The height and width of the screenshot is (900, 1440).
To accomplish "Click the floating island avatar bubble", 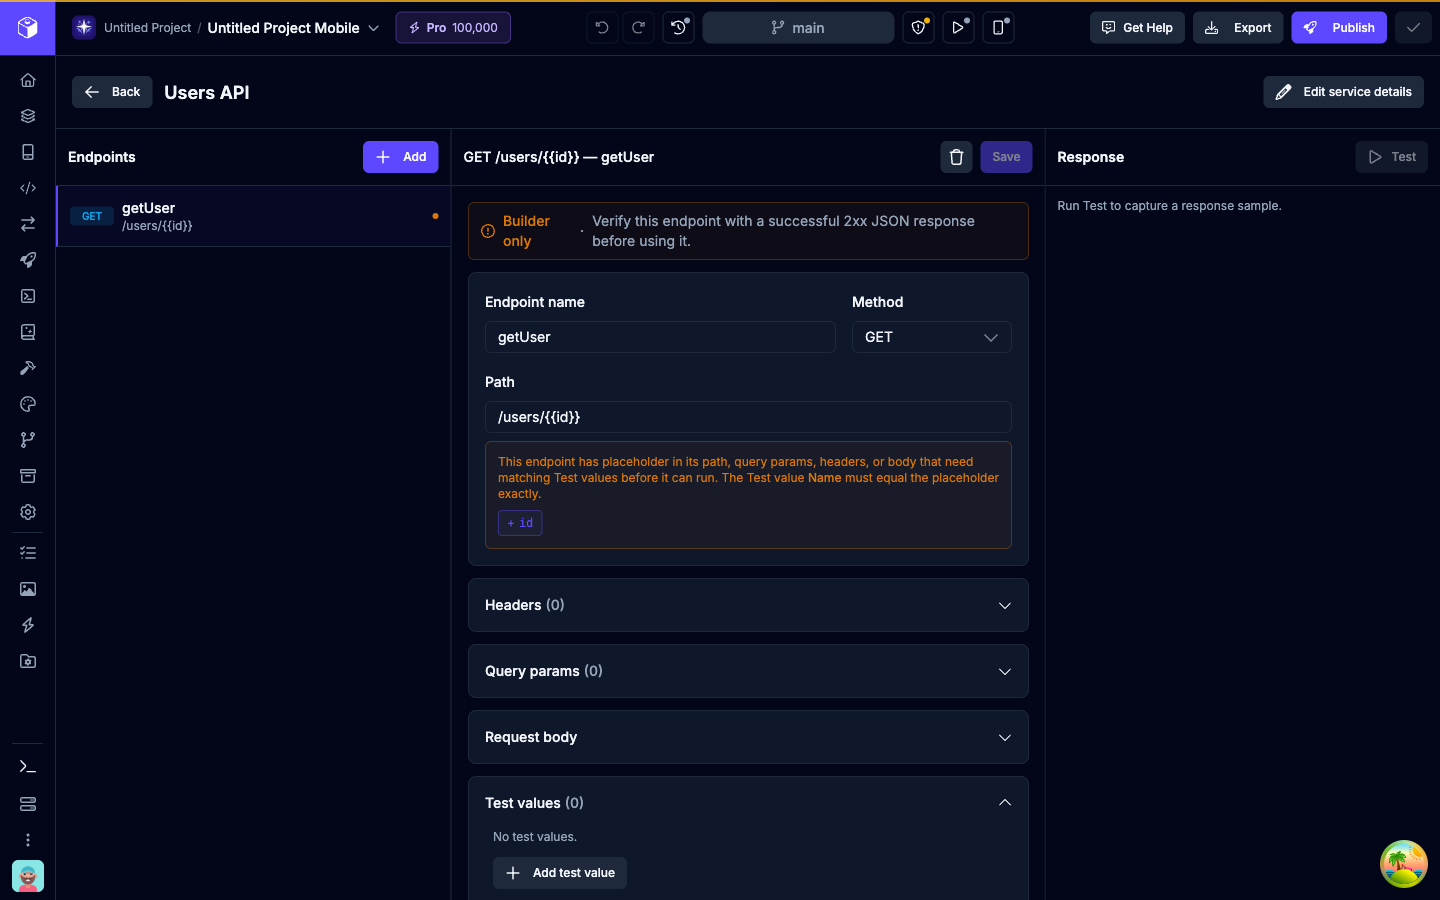I will [x=1404, y=864].
